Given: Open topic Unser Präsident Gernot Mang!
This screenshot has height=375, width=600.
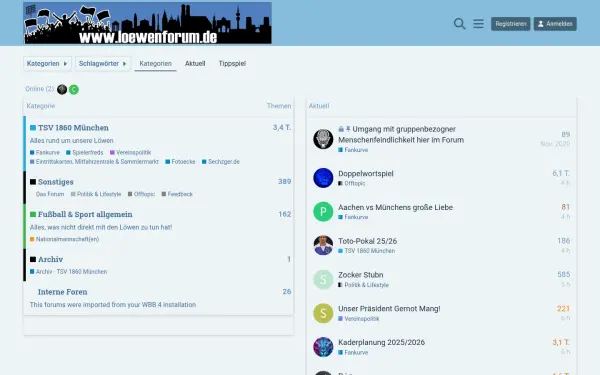Looking at the screenshot, I should tap(389, 308).
